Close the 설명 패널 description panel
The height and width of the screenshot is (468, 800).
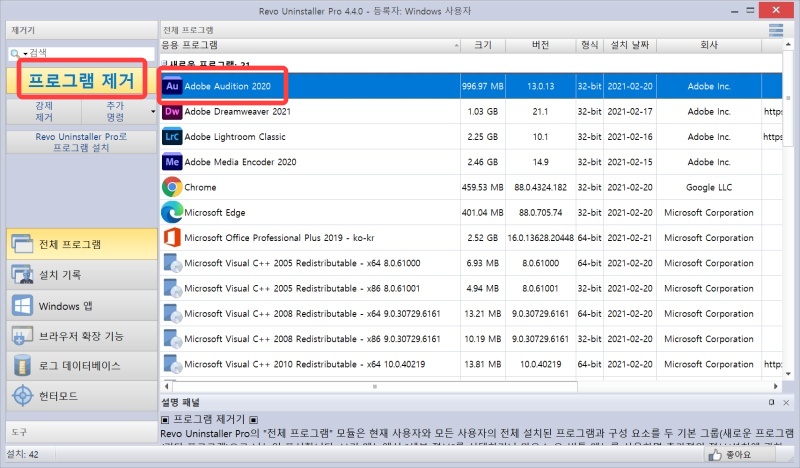[x=786, y=403]
